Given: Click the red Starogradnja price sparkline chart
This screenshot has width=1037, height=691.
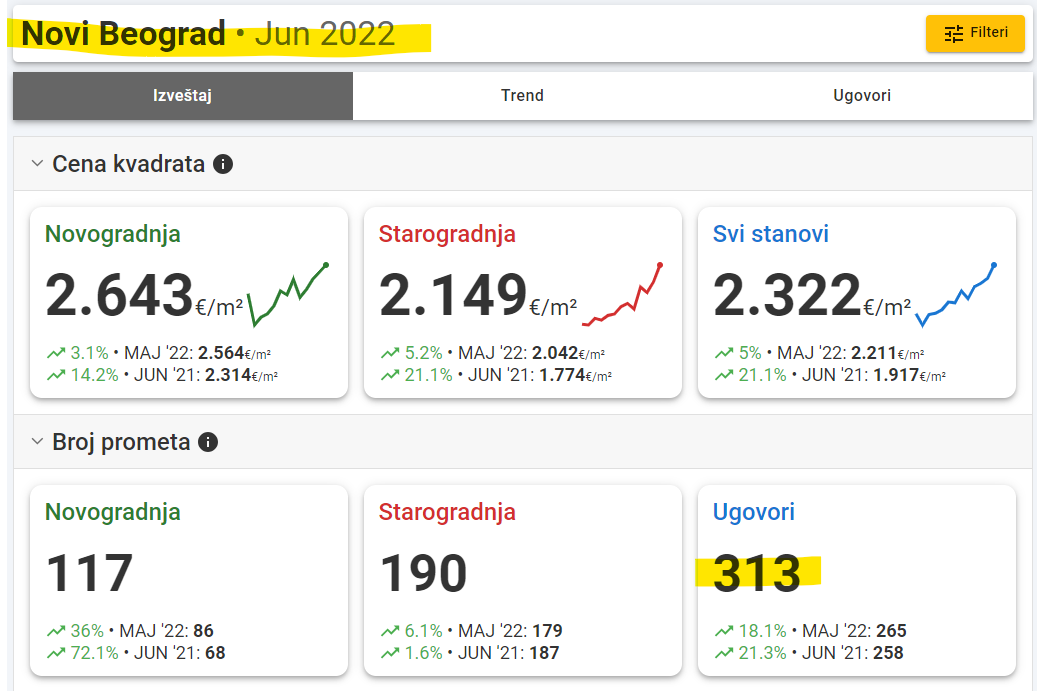Looking at the screenshot, I should pyautogui.click(x=622, y=296).
